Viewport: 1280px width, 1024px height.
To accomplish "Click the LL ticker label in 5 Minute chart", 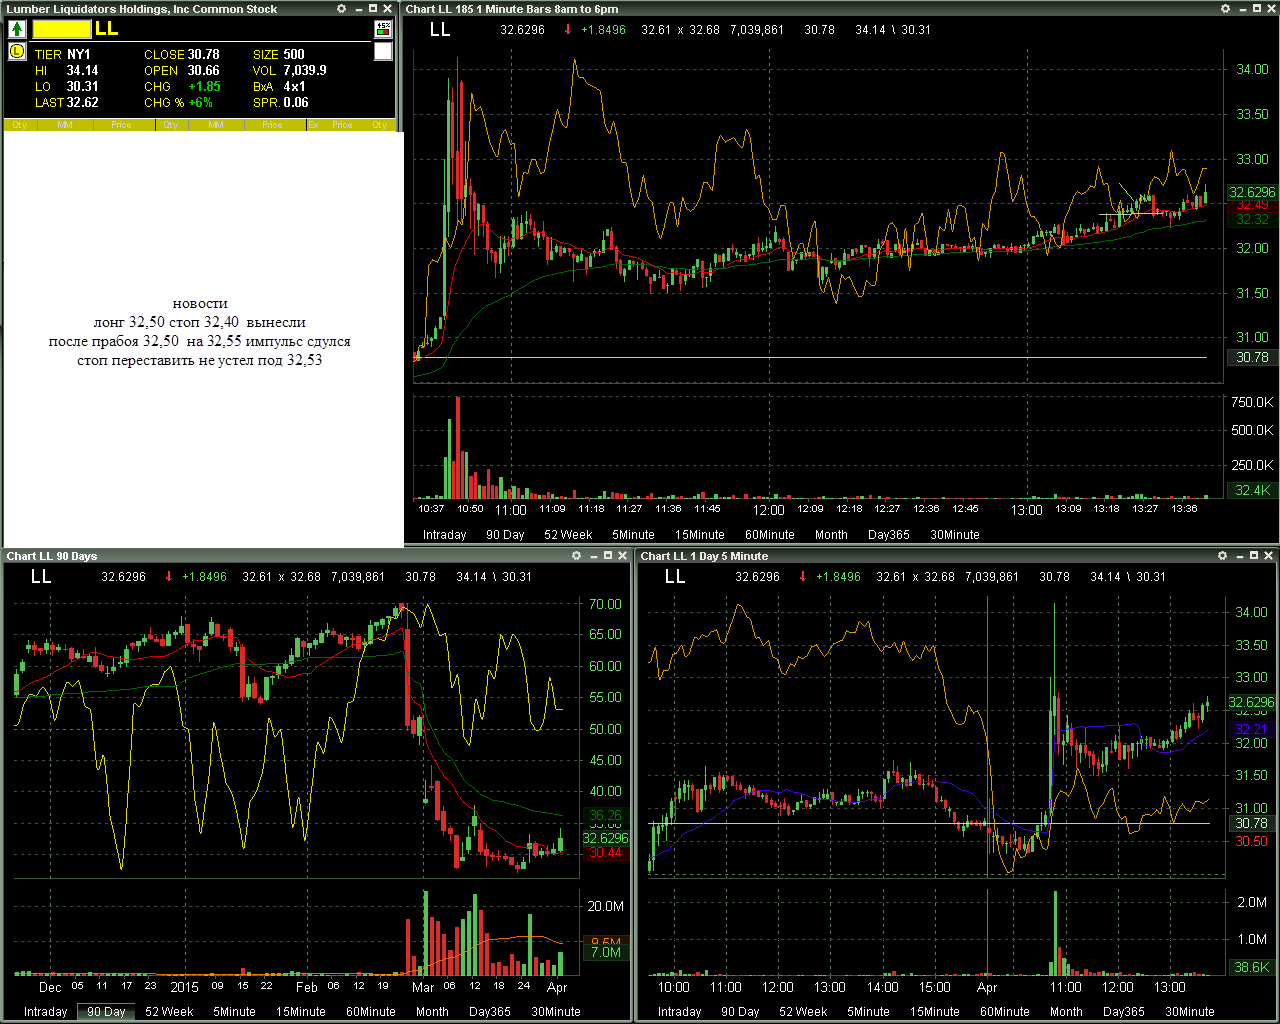I will [675, 576].
